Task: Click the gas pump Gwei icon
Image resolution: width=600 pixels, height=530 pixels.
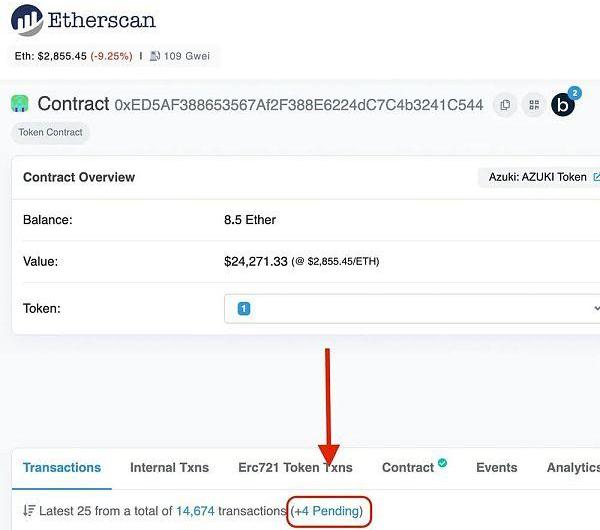Action: [x=155, y=56]
